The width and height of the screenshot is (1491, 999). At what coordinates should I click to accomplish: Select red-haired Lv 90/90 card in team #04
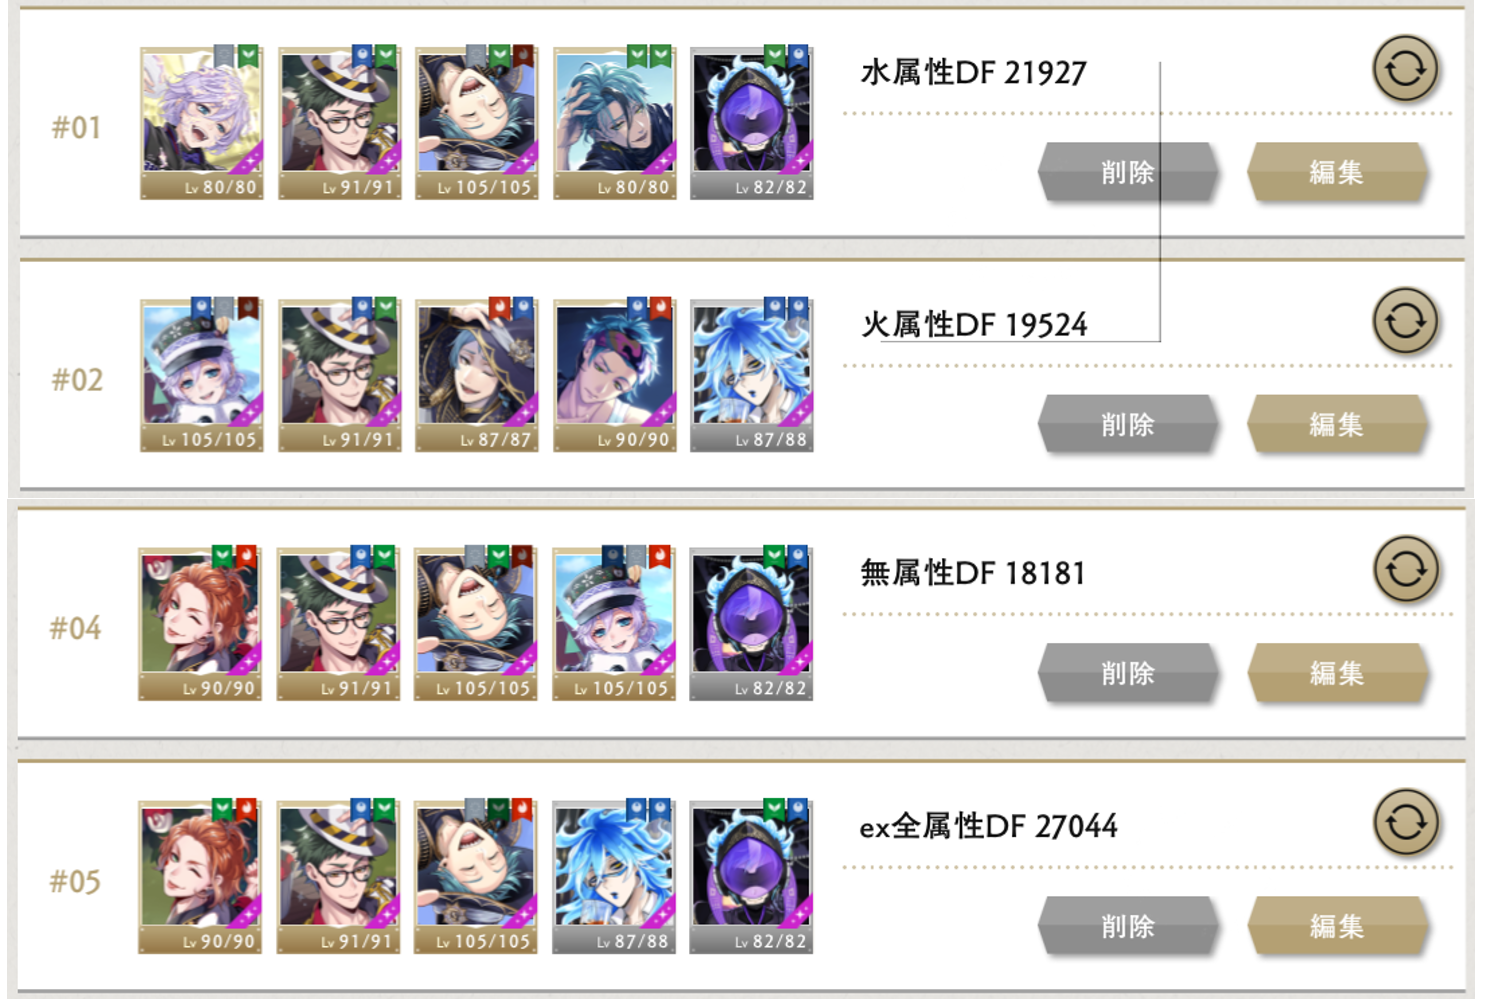[200, 624]
